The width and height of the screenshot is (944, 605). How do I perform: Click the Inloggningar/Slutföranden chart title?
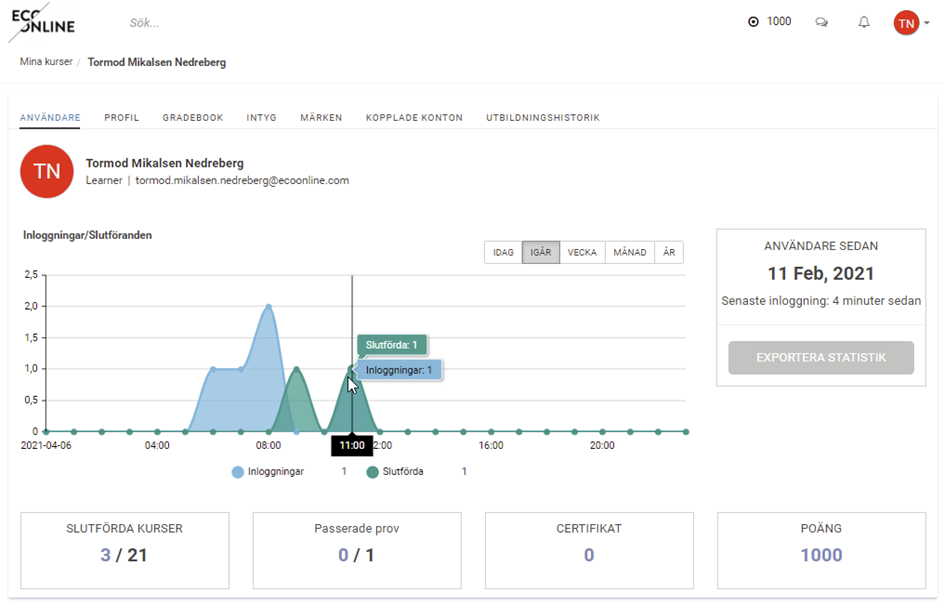click(87, 235)
